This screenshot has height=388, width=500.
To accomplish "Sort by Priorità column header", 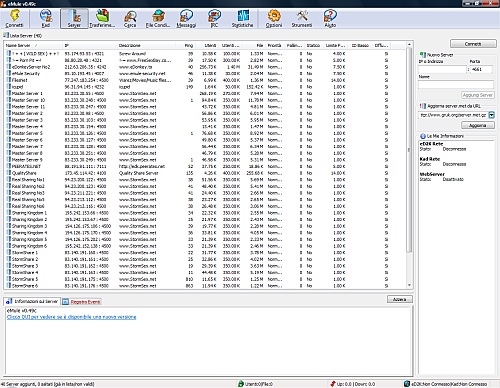I will [275, 45].
